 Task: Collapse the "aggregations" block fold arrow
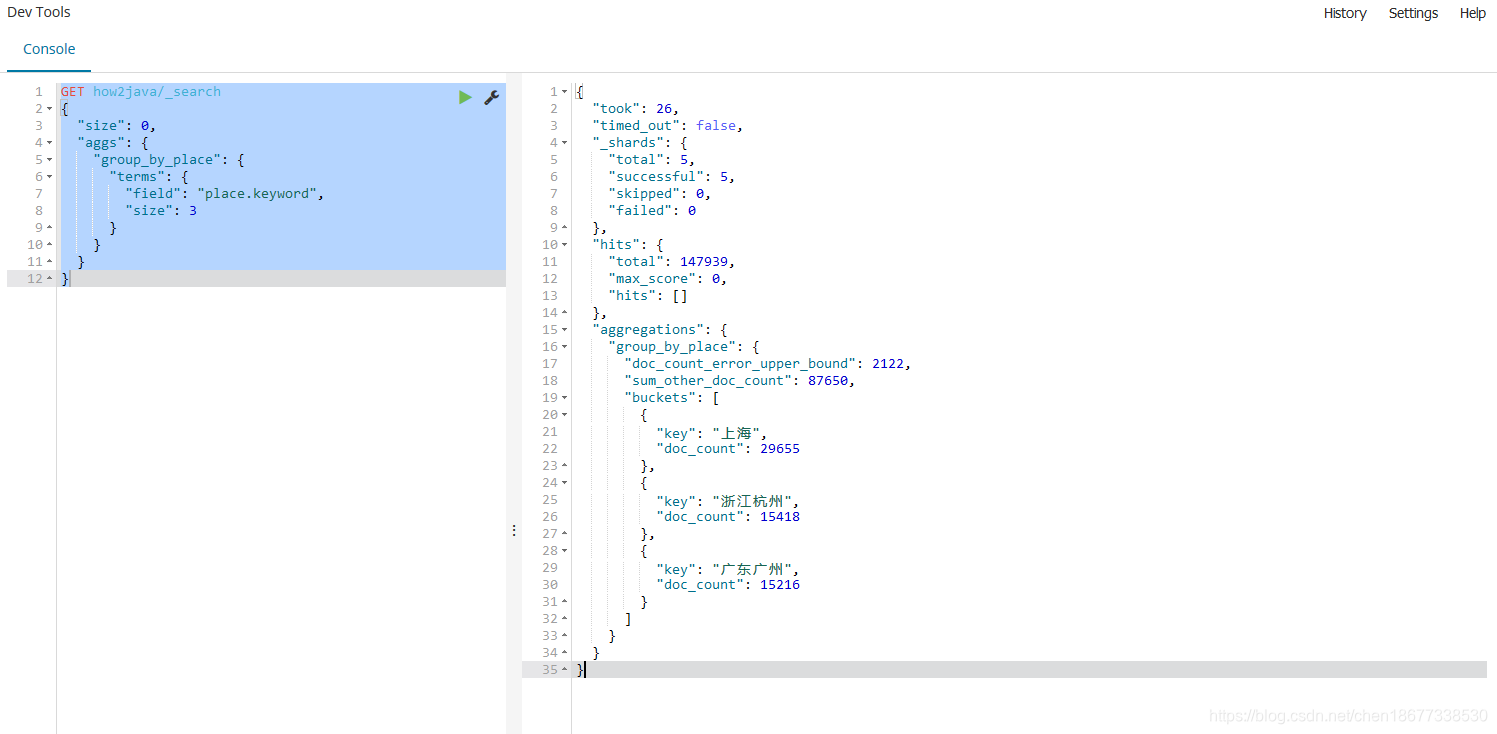[565, 330]
